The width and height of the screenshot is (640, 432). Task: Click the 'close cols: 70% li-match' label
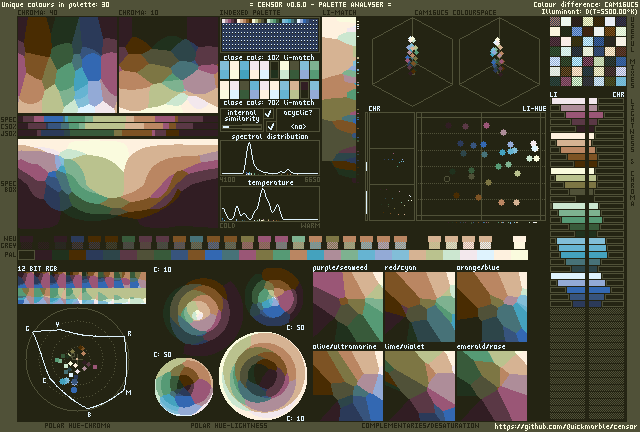pyautogui.click(x=269, y=102)
